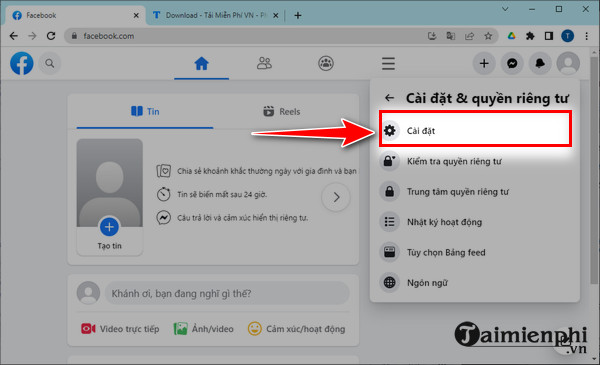Click 'Câu trả lời và cảm xúc hiển thị riêng tư.' text

pos(242,218)
